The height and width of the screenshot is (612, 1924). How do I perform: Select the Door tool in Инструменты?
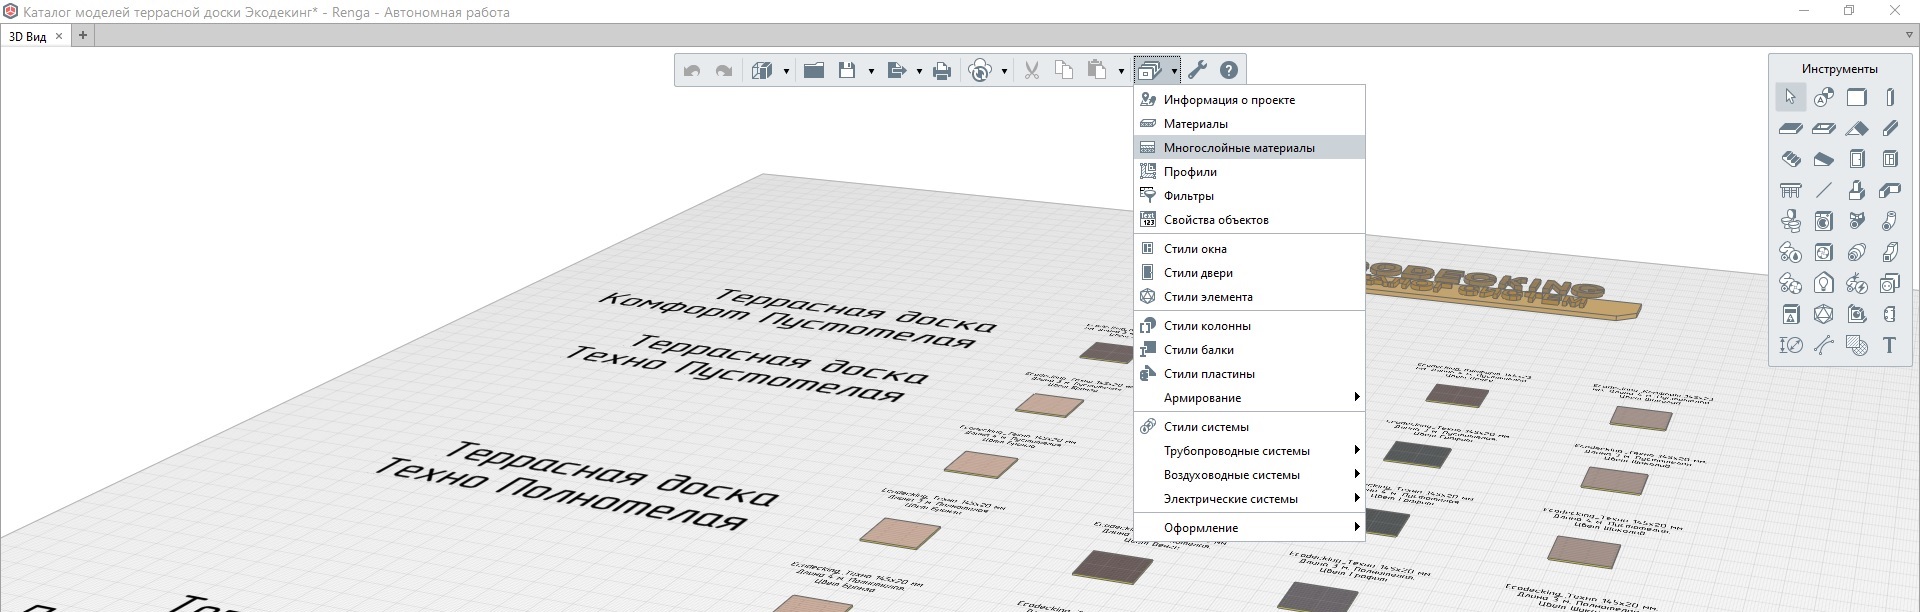(1856, 159)
